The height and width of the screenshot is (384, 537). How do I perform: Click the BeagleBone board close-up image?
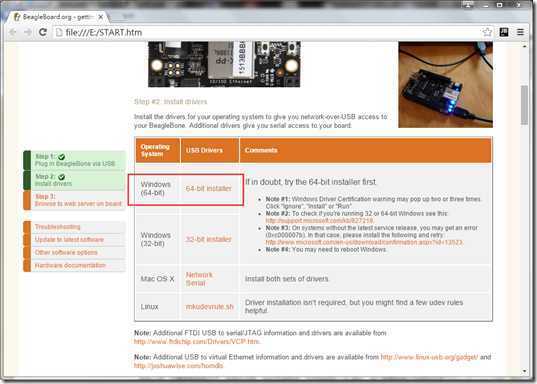(224, 64)
